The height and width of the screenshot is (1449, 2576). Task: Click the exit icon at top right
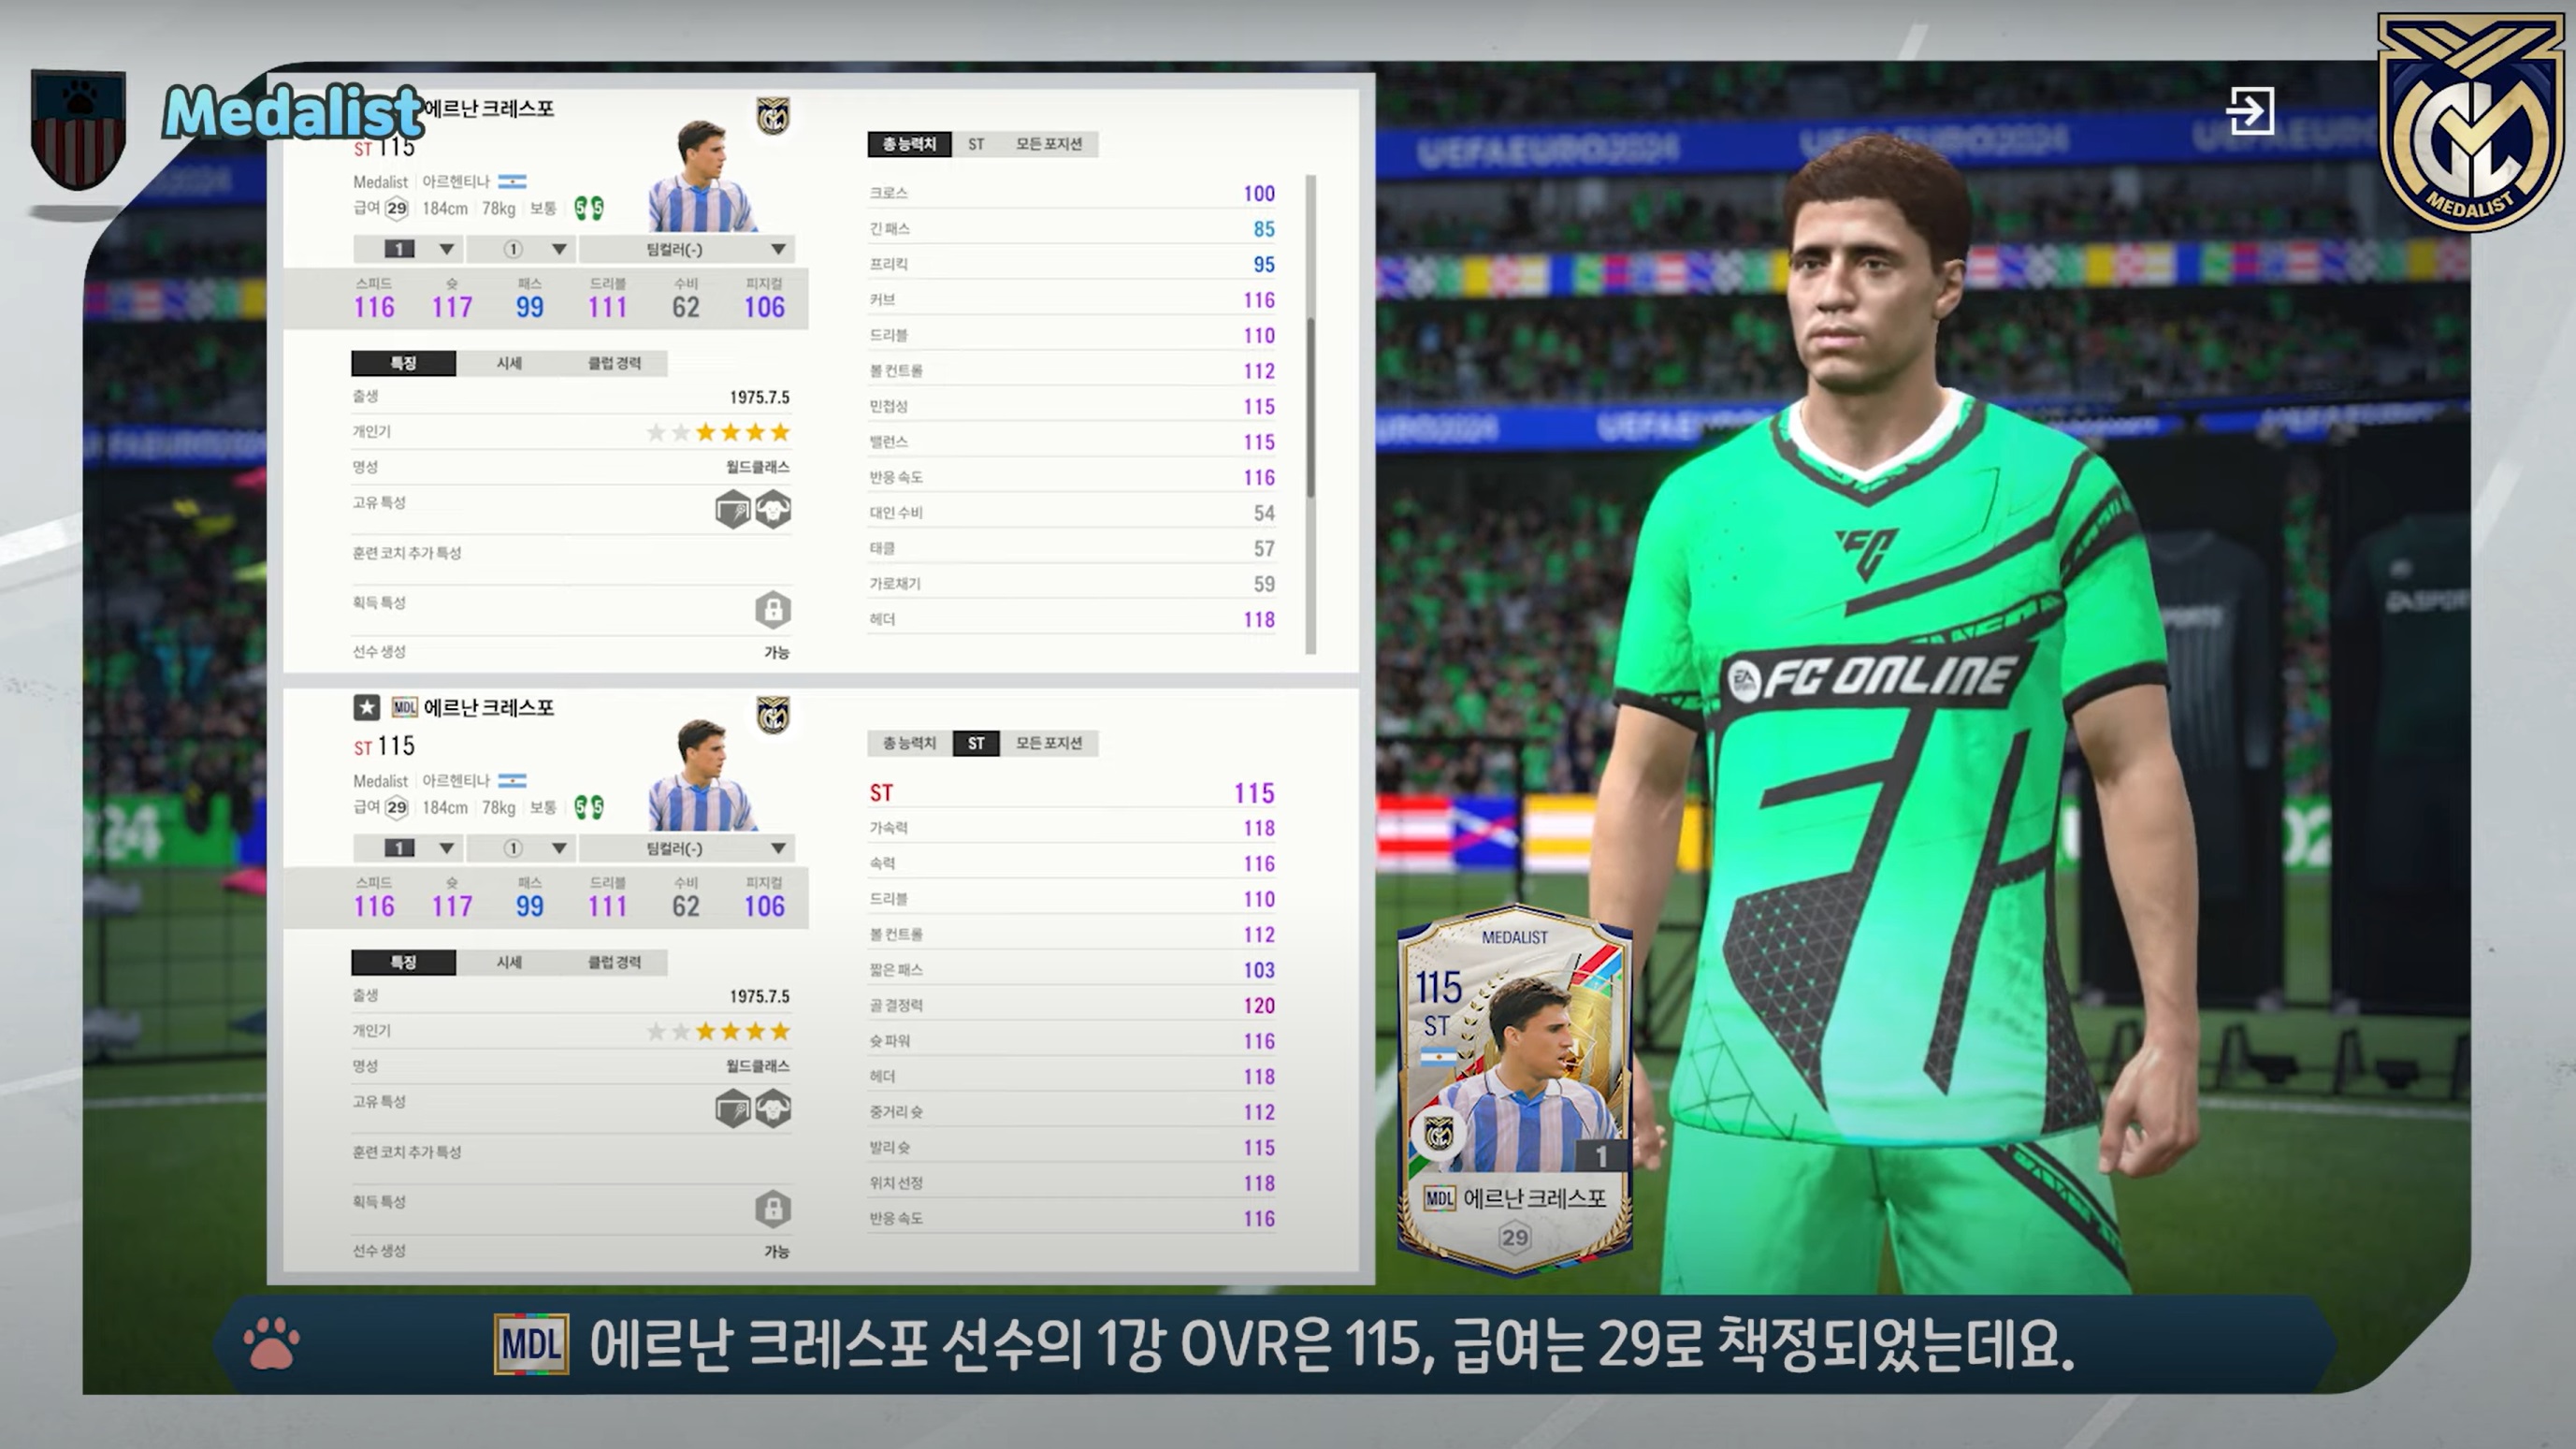coord(2250,110)
